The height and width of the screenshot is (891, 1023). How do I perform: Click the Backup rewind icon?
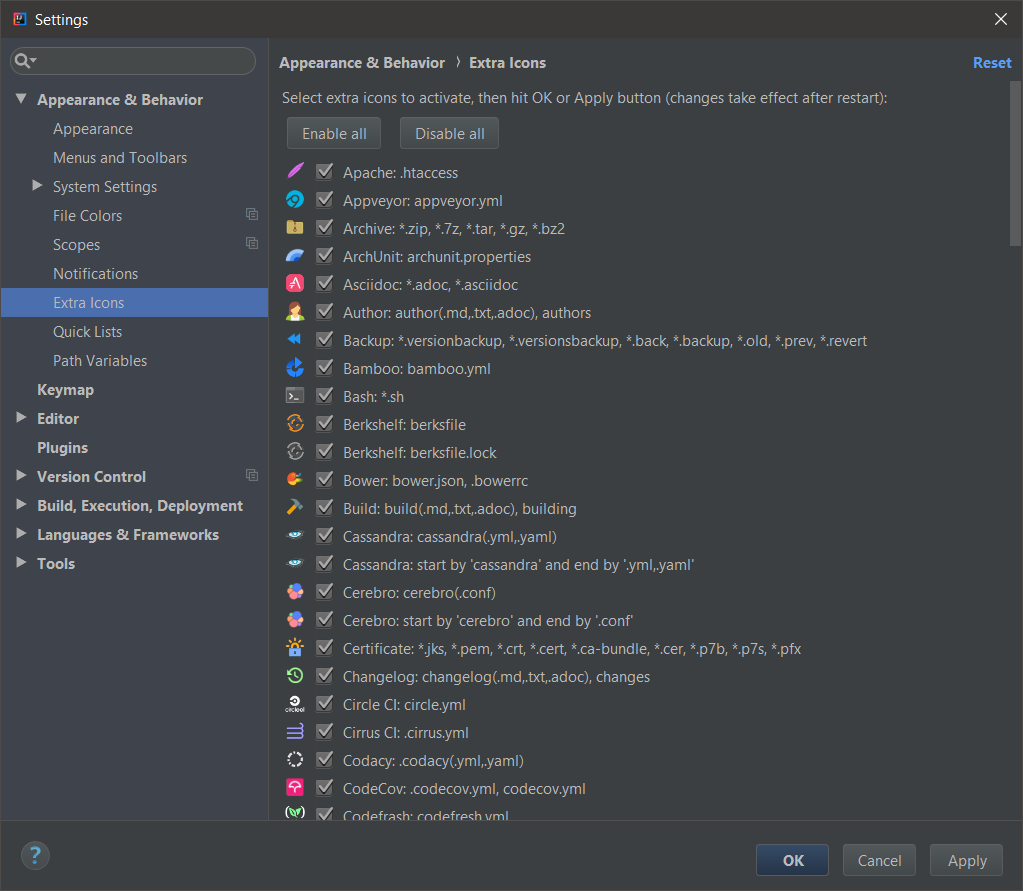(x=295, y=339)
